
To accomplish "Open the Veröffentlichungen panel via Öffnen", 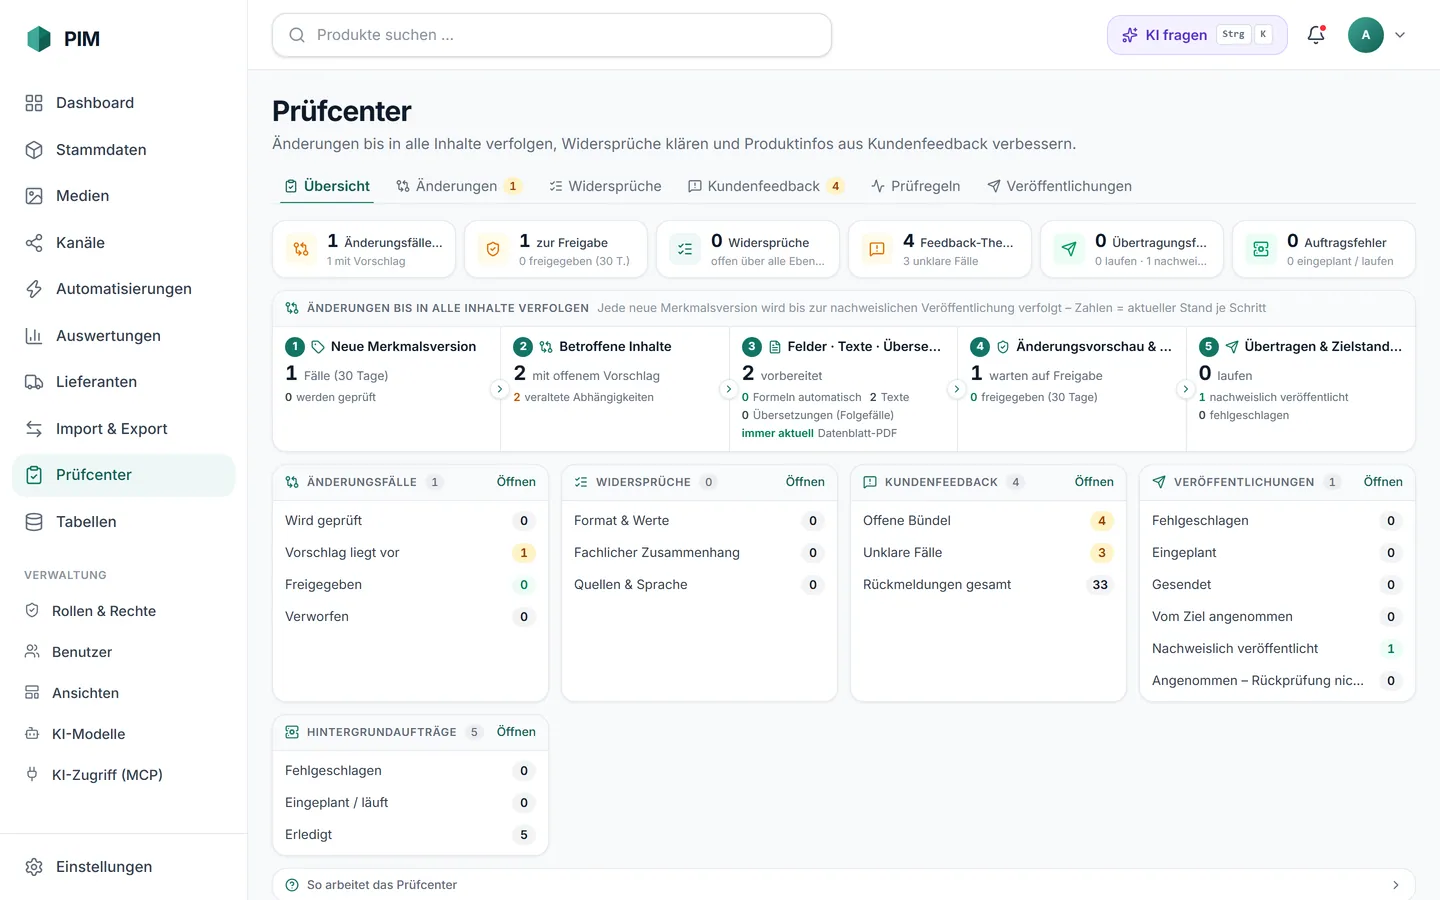I will (1383, 482).
